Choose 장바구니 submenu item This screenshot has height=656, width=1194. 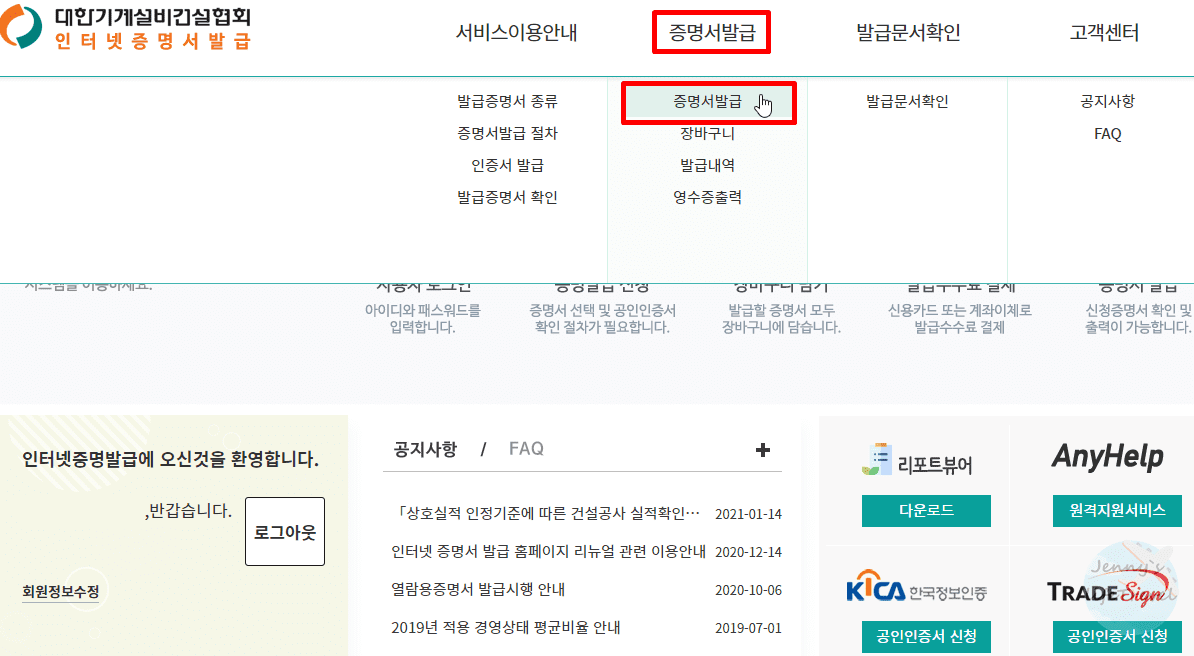(x=707, y=133)
